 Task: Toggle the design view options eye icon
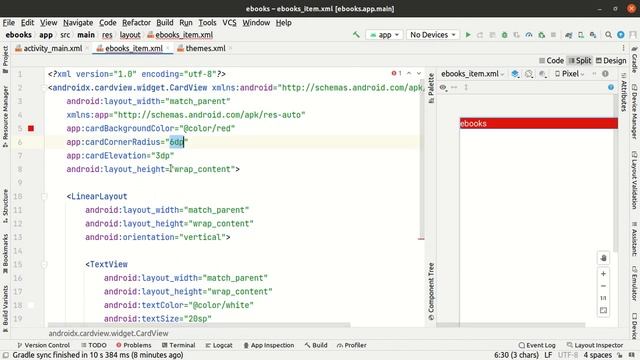pyautogui.click(x=443, y=87)
